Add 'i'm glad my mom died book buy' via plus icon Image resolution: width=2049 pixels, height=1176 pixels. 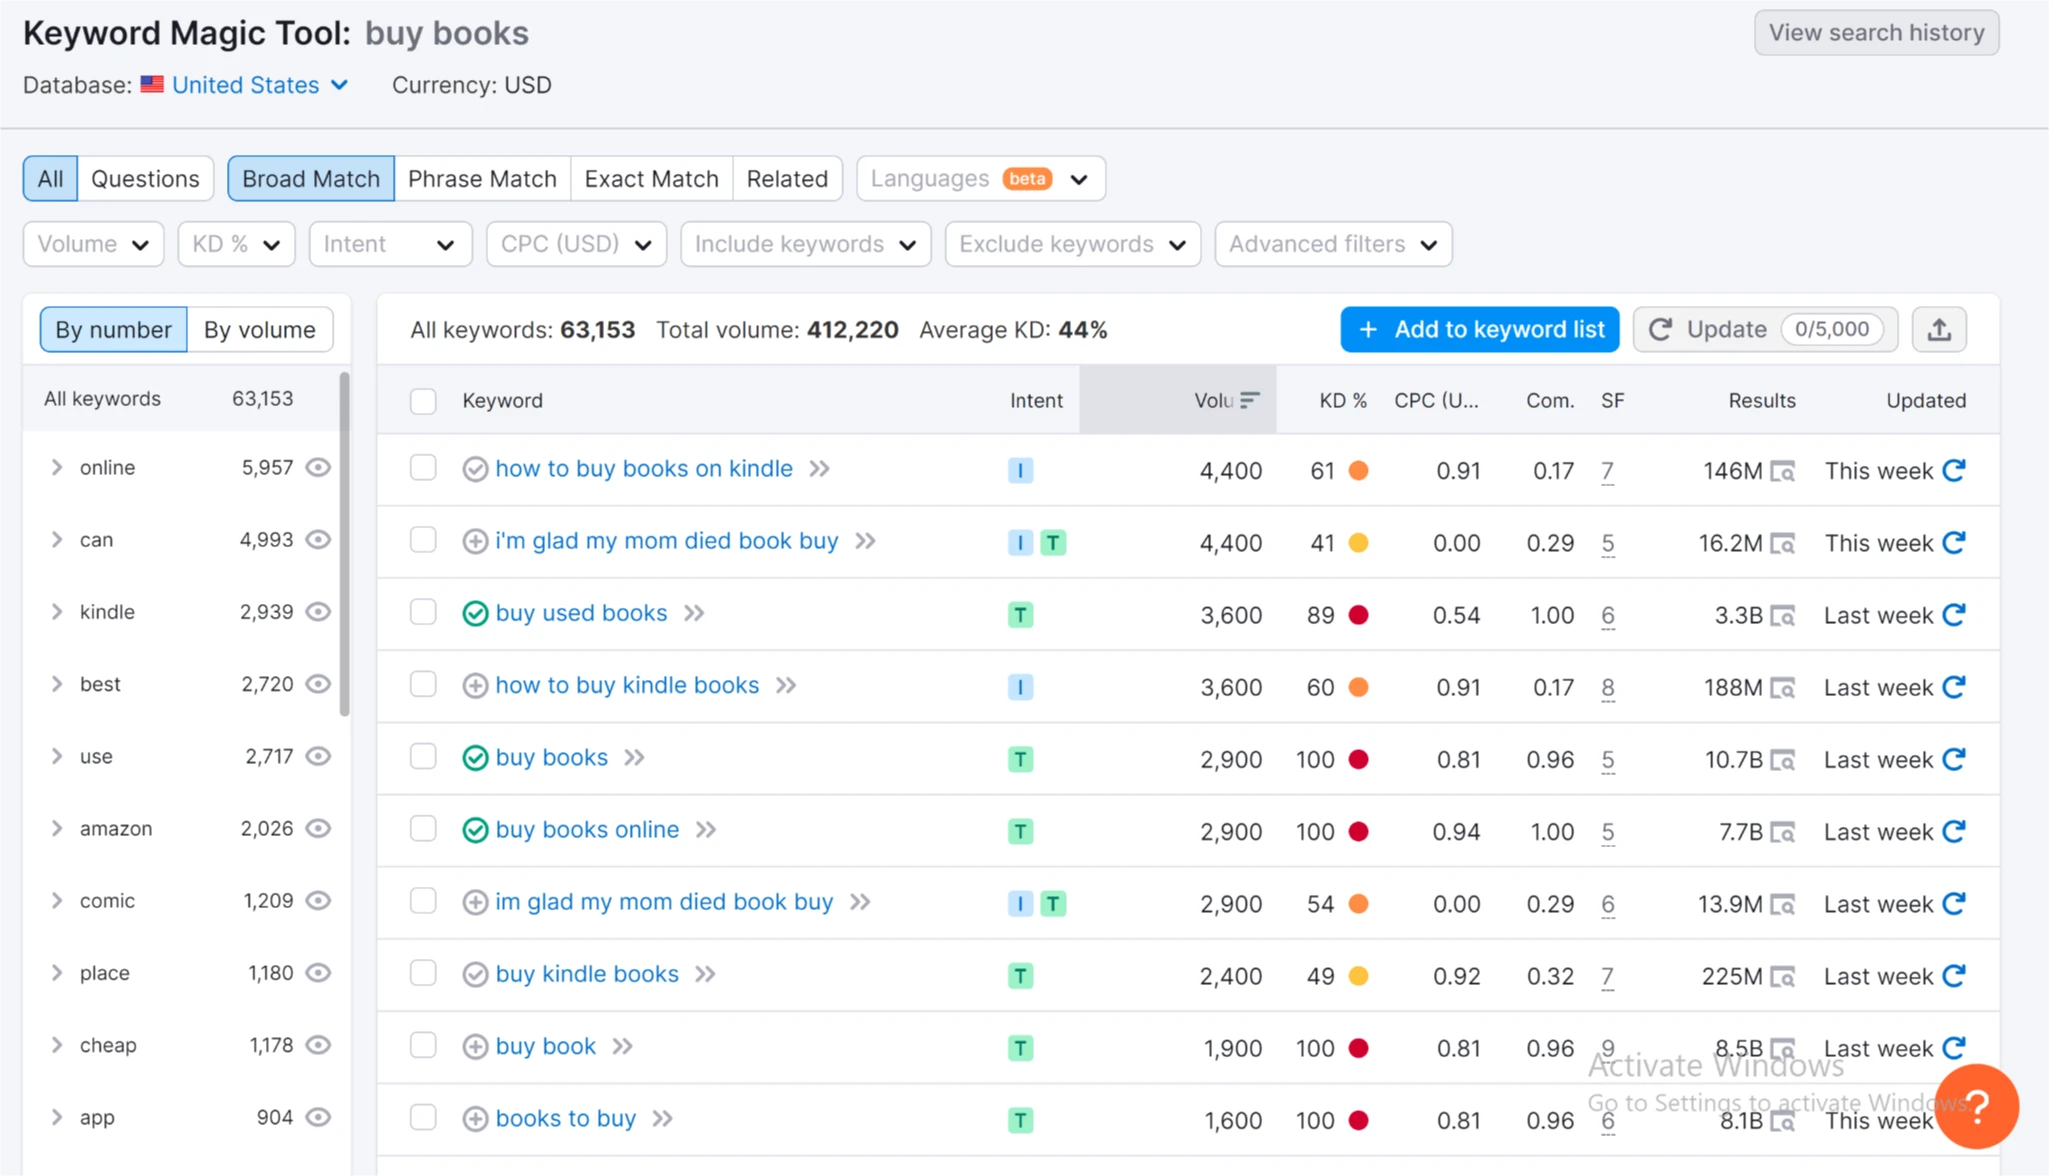475,541
